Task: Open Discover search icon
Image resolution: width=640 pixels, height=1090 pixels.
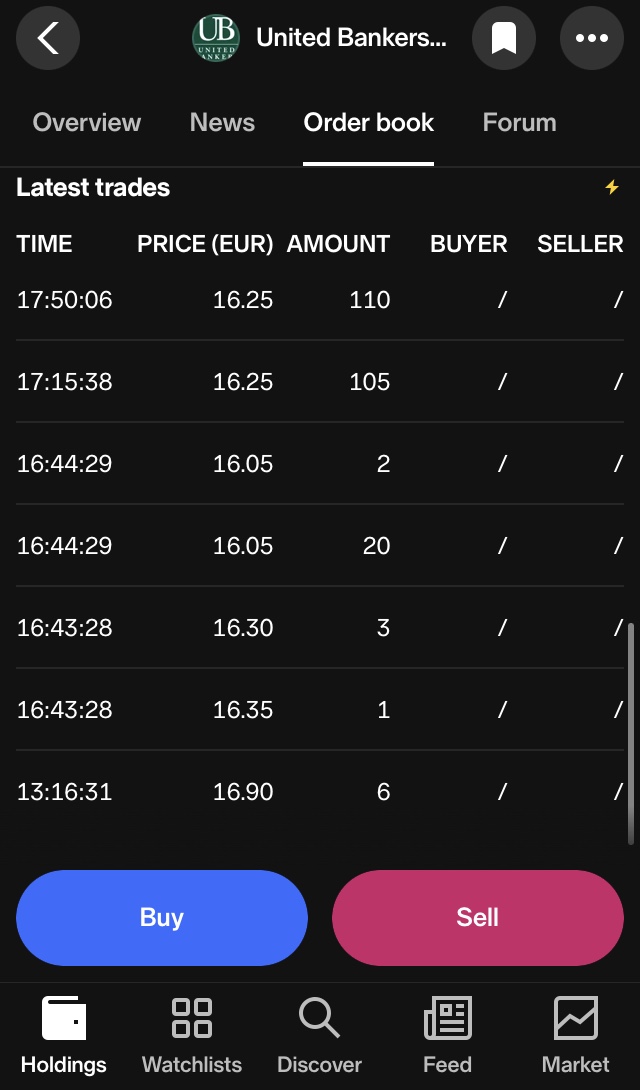Action: (319, 1018)
